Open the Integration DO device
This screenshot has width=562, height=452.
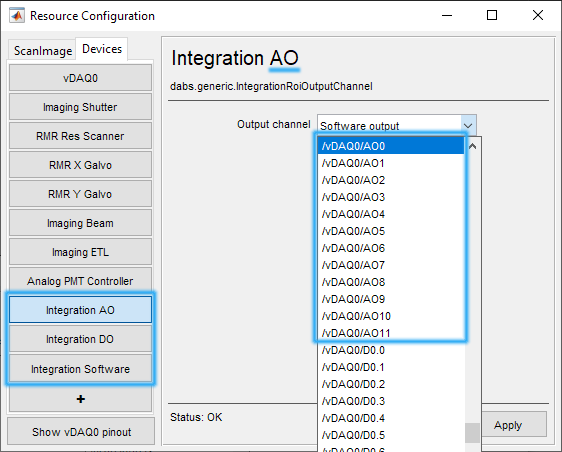[80, 339]
